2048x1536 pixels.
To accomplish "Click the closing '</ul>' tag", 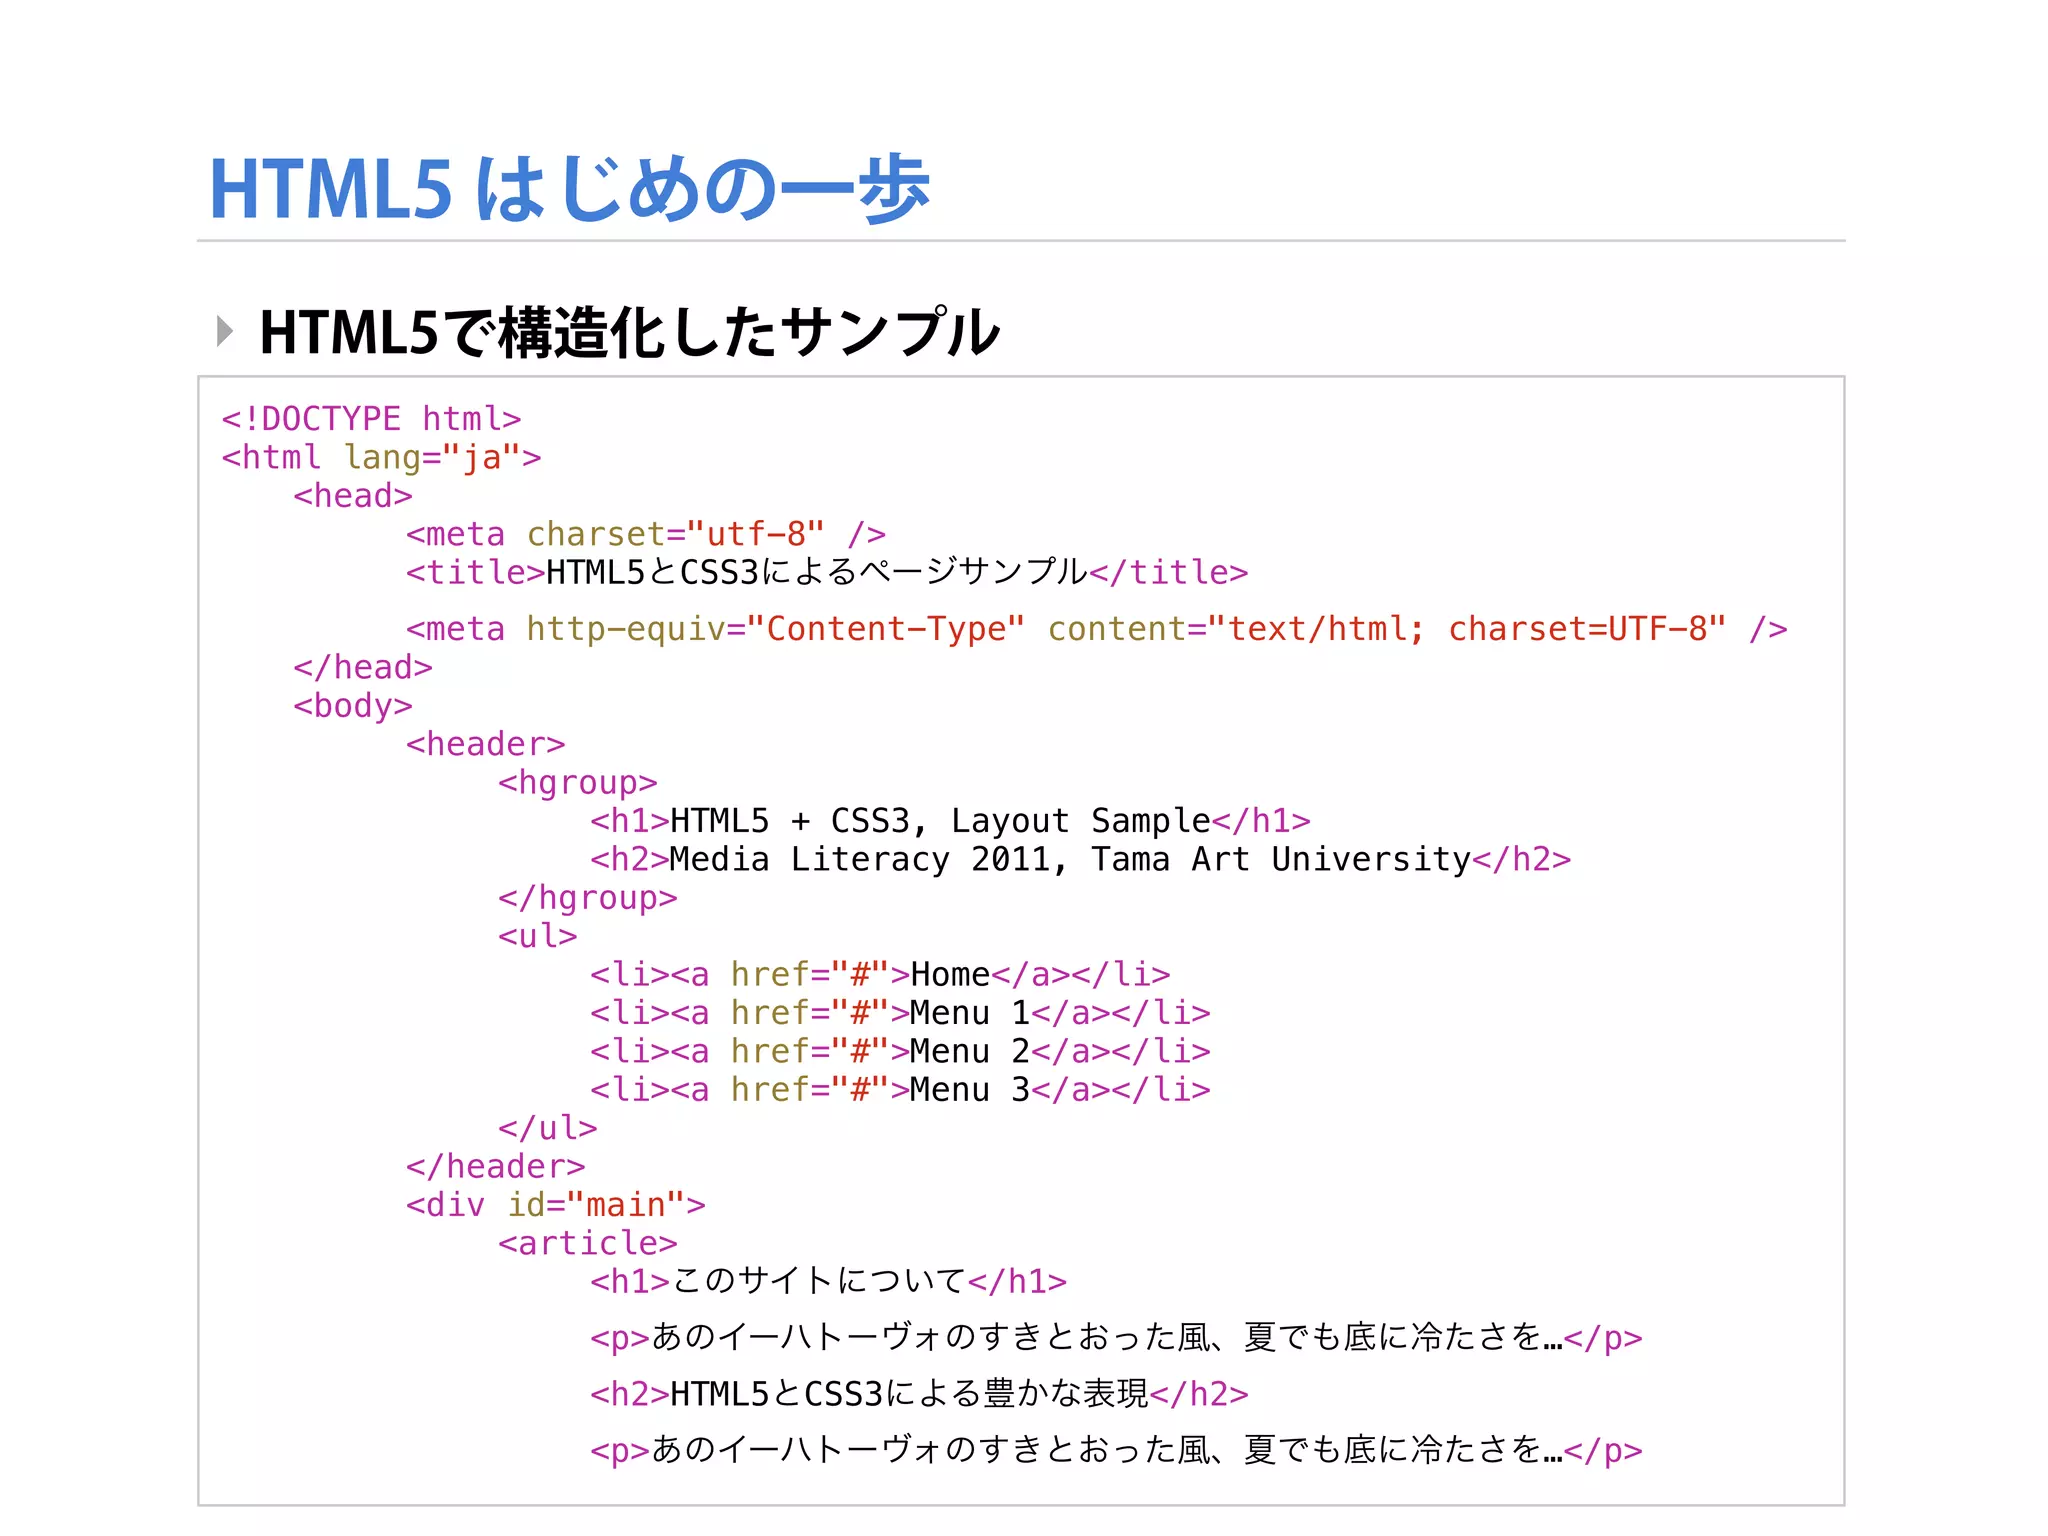I will click(x=548, y=1128).
